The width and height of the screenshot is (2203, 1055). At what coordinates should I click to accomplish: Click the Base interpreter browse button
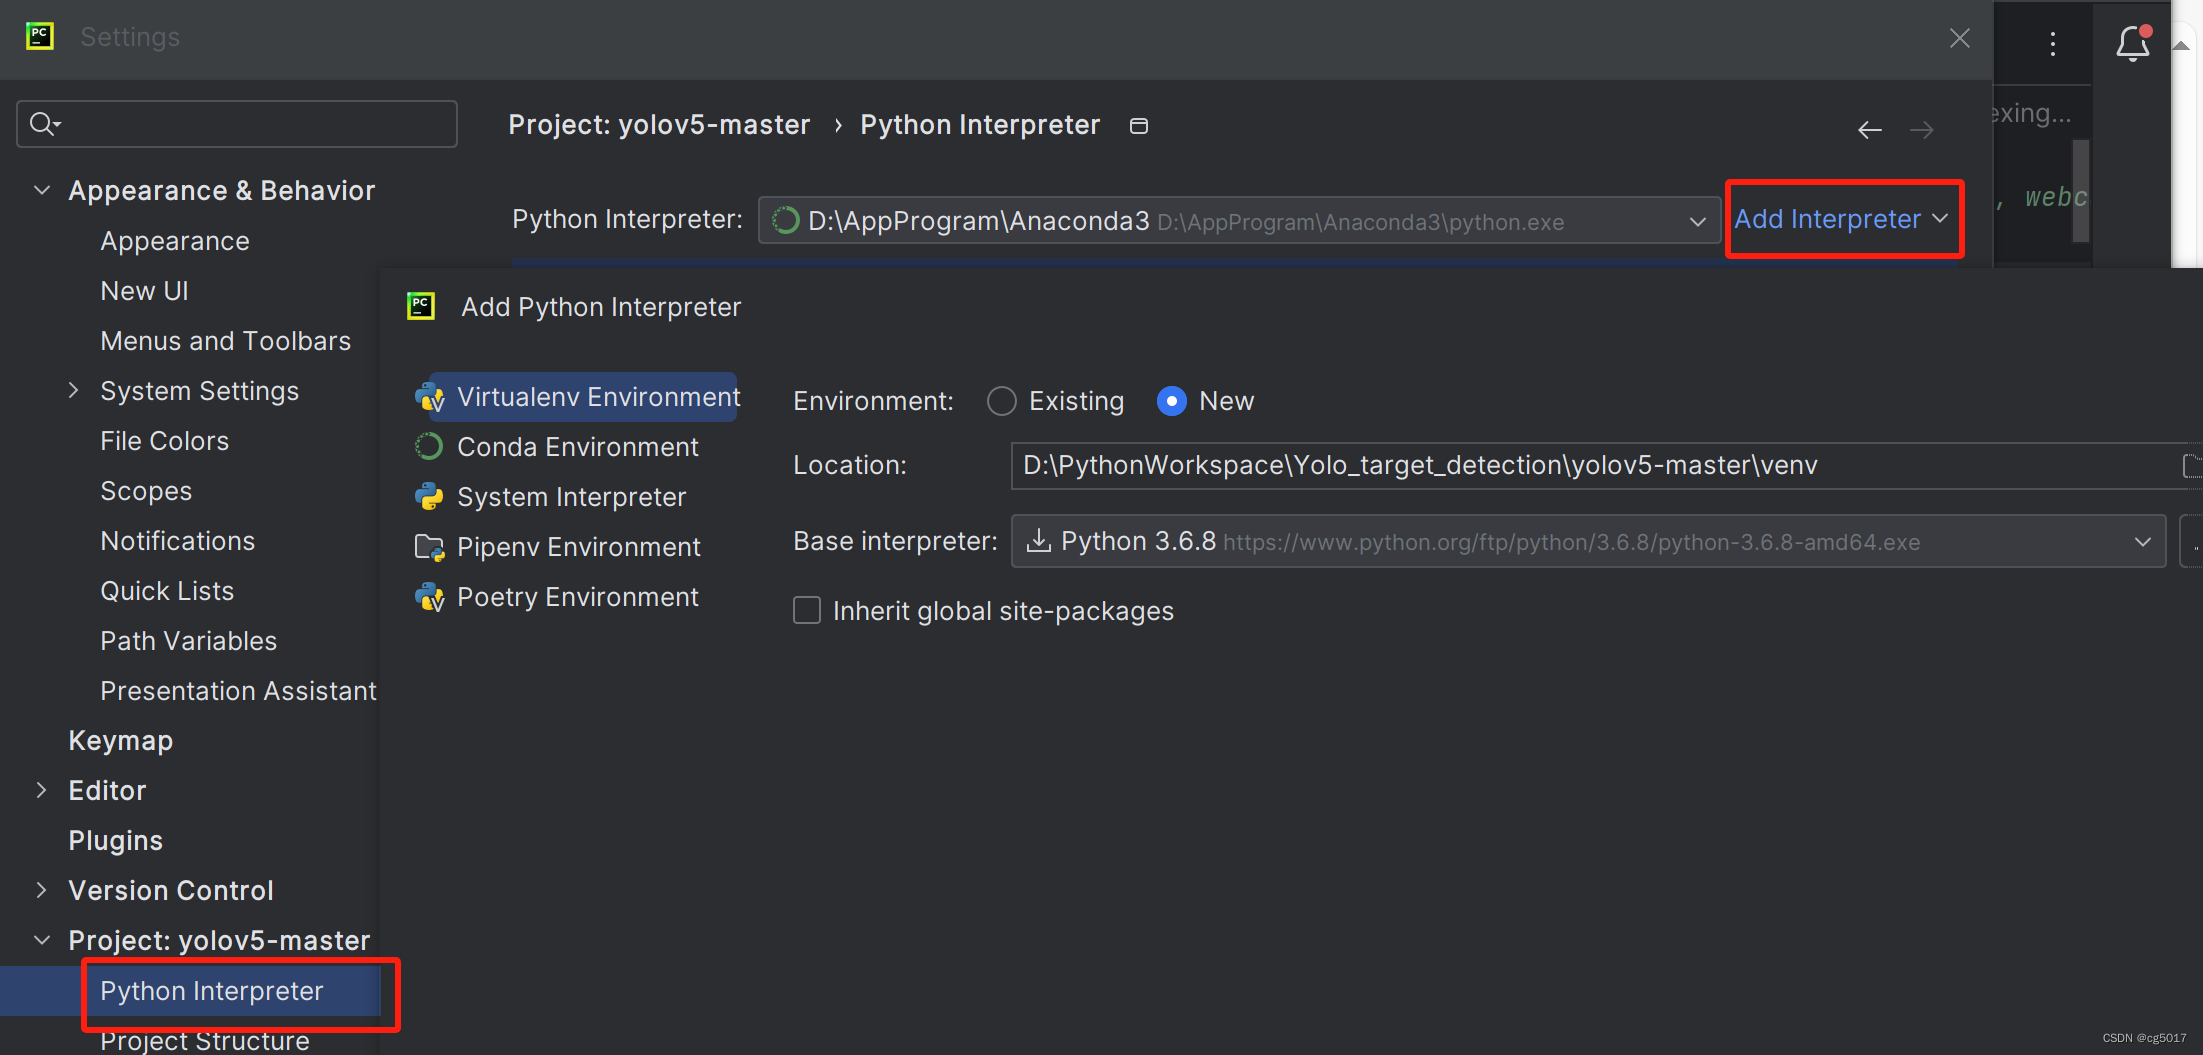(x=2192, y=541)
